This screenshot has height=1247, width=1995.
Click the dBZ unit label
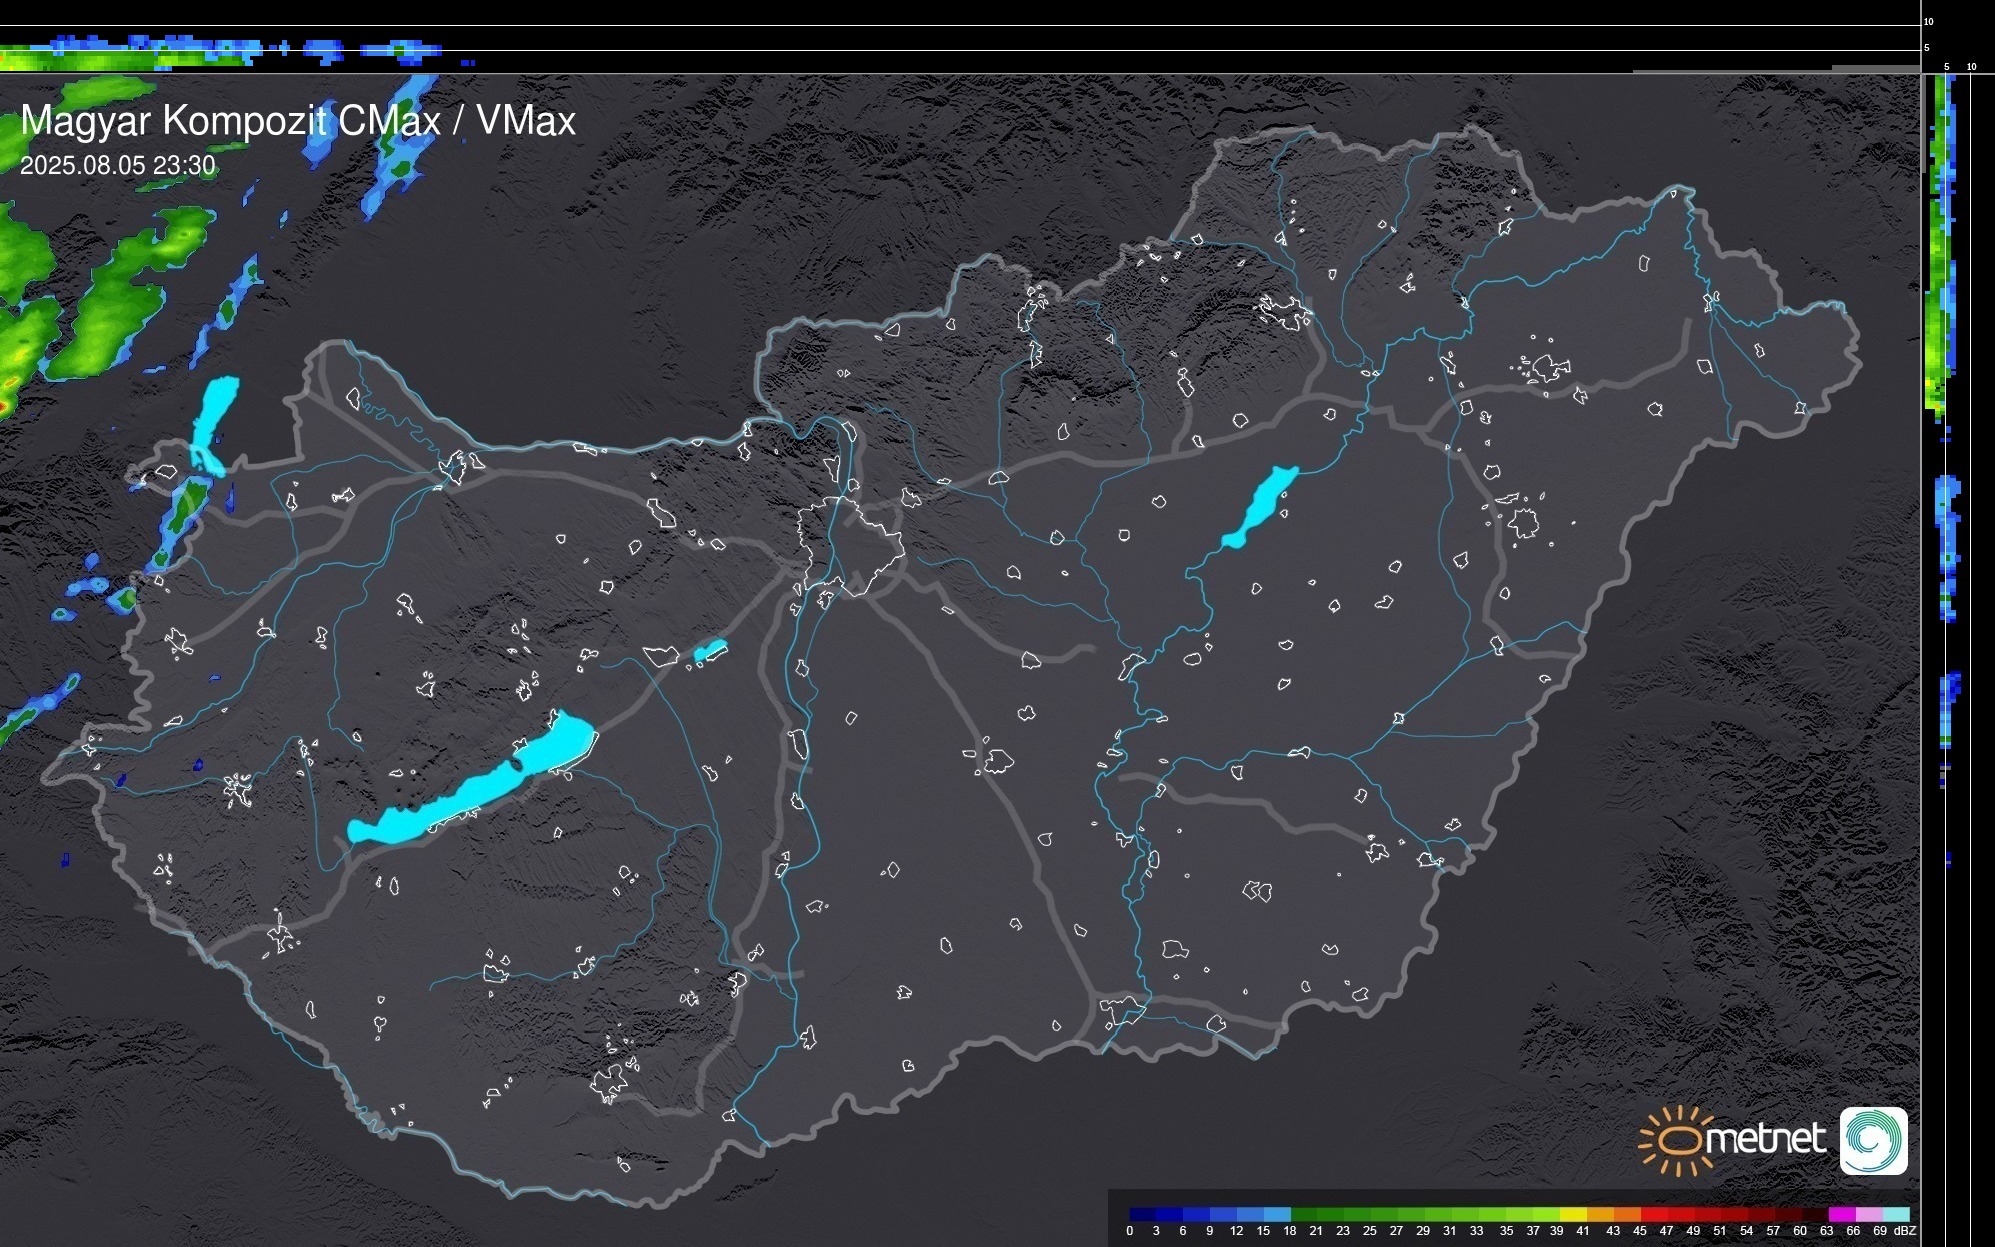pyautogui.click(x=1903, y=1231)
